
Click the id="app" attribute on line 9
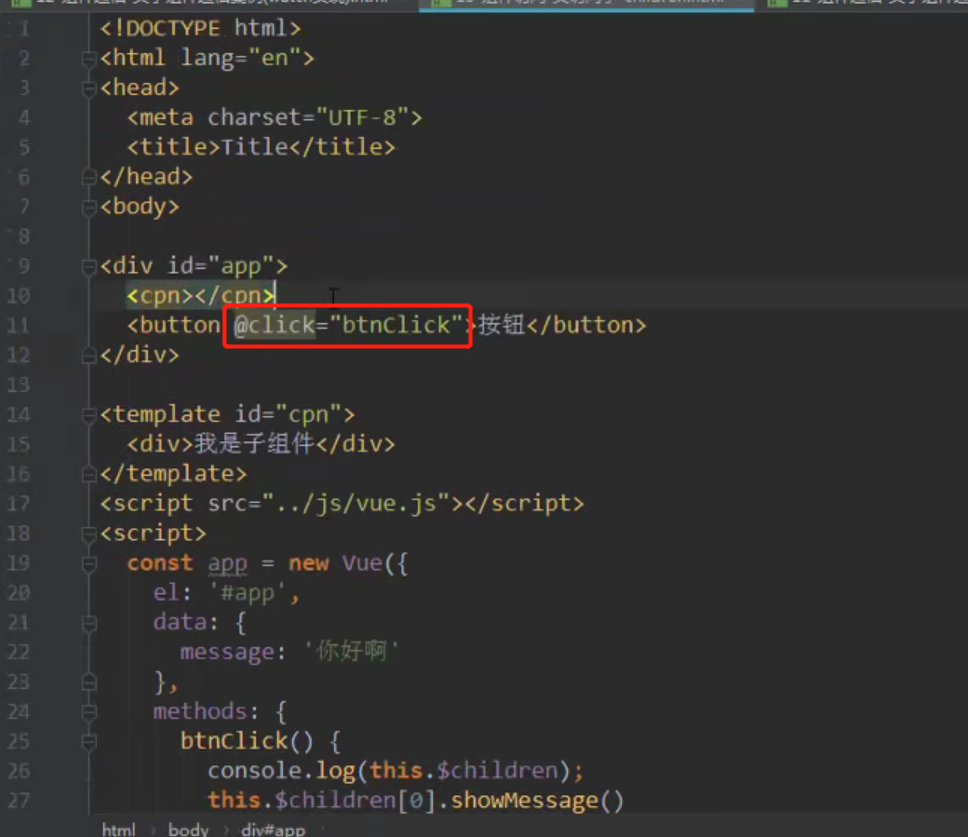[221, 266]
